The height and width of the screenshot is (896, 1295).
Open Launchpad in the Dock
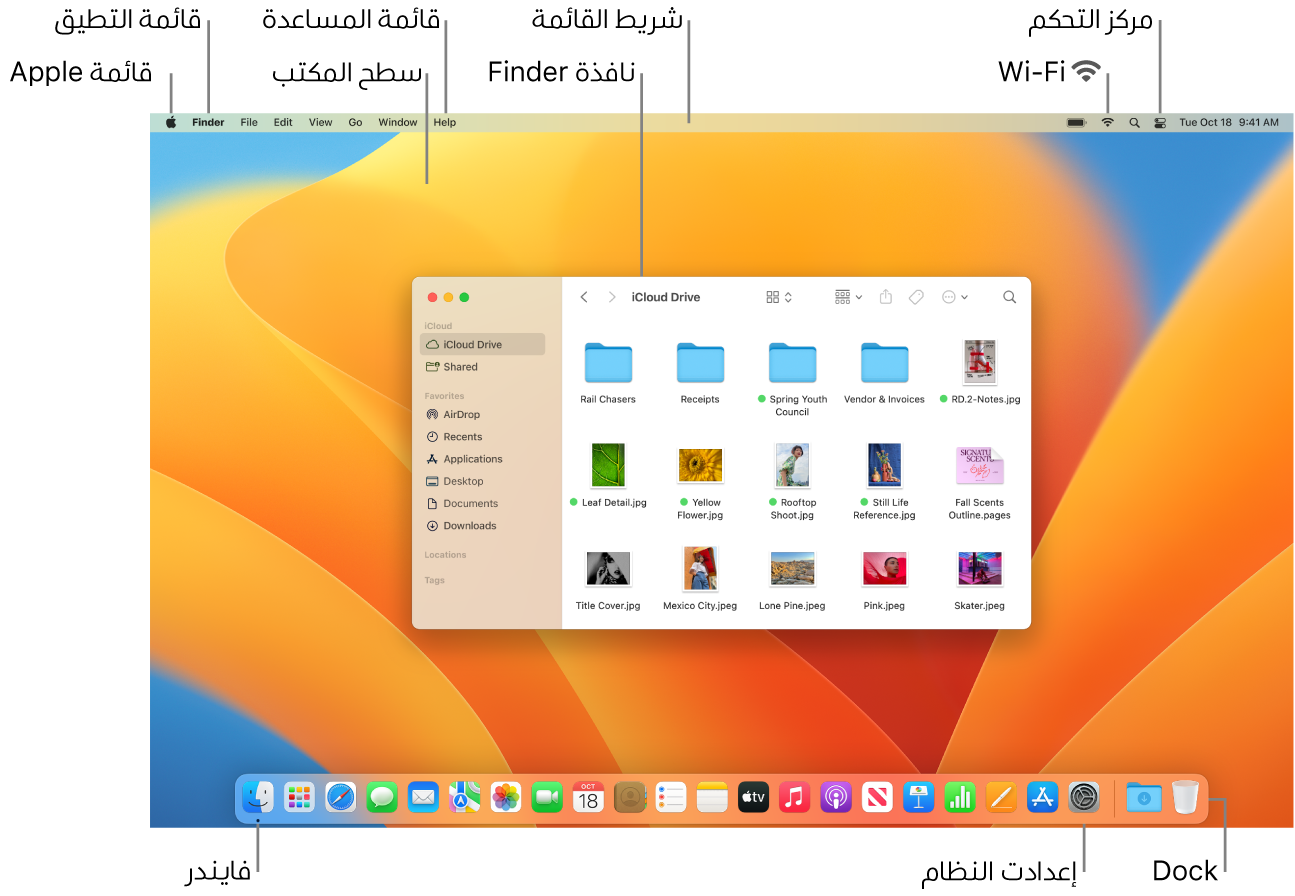point(299,797)
